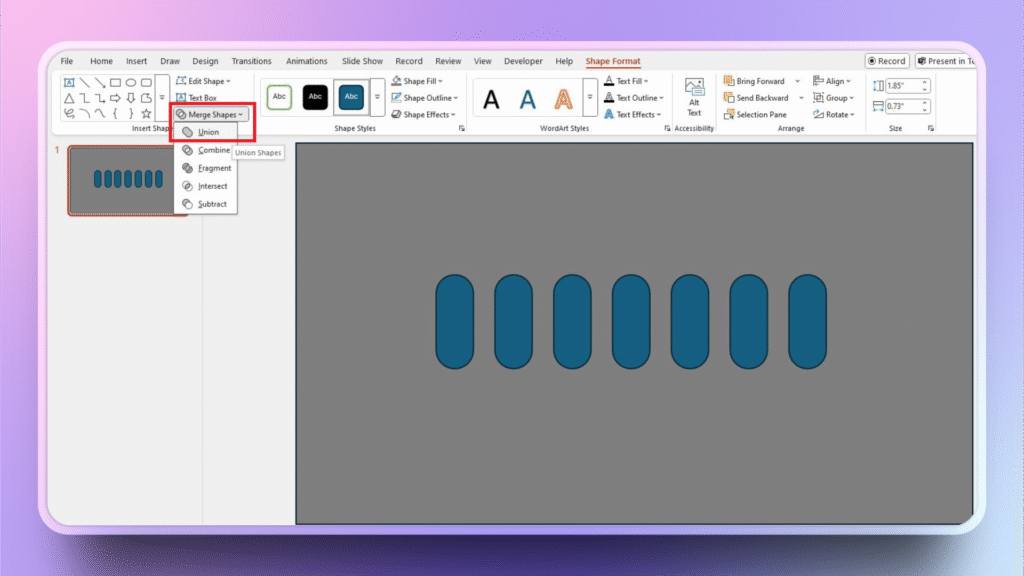Select the triangle shape tool
1024x576 pixels.
click(69, 98)
